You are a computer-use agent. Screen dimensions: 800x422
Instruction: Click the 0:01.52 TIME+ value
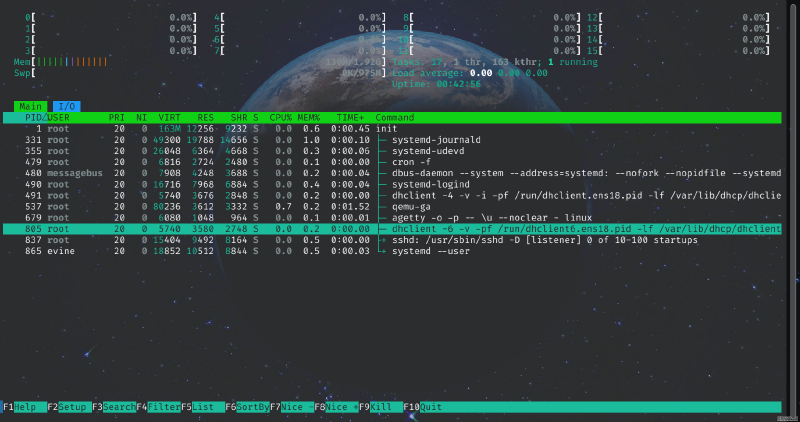pos(351,207)
